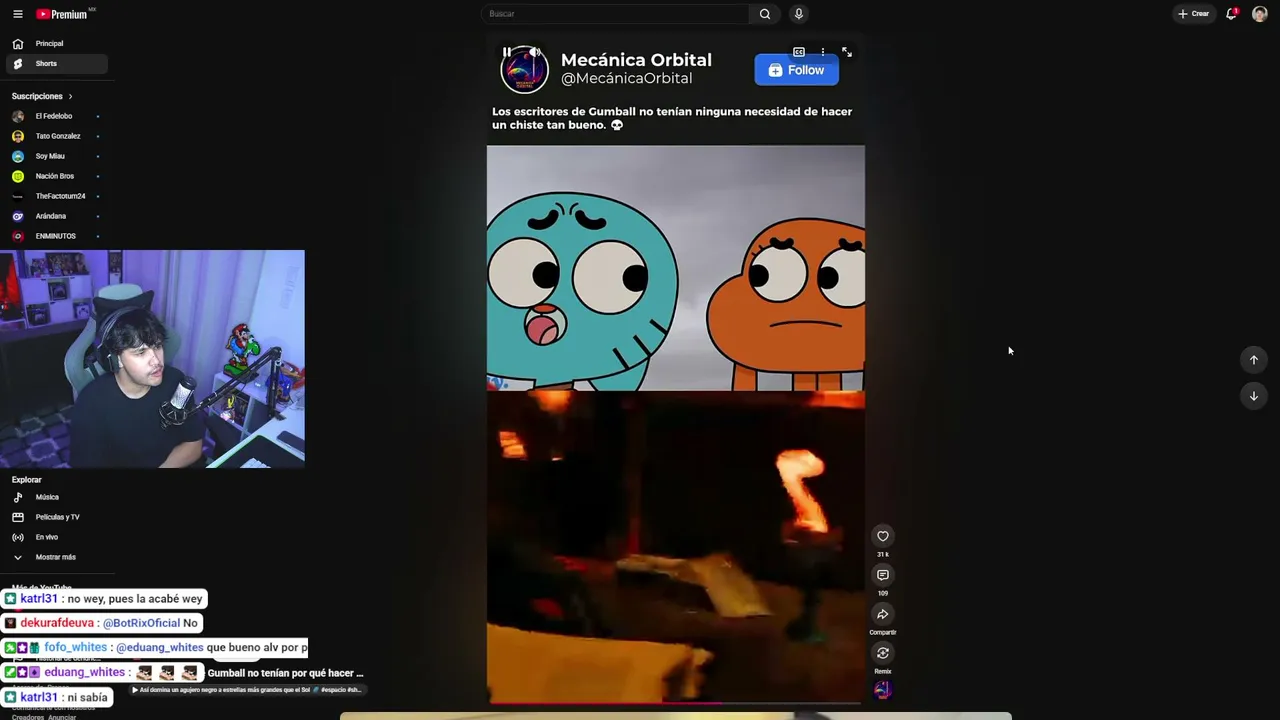Open the YouTube guide hamburger menu
Image resolution: width=1280 pixels, height=720 pixels.
(x=17, y=14)
